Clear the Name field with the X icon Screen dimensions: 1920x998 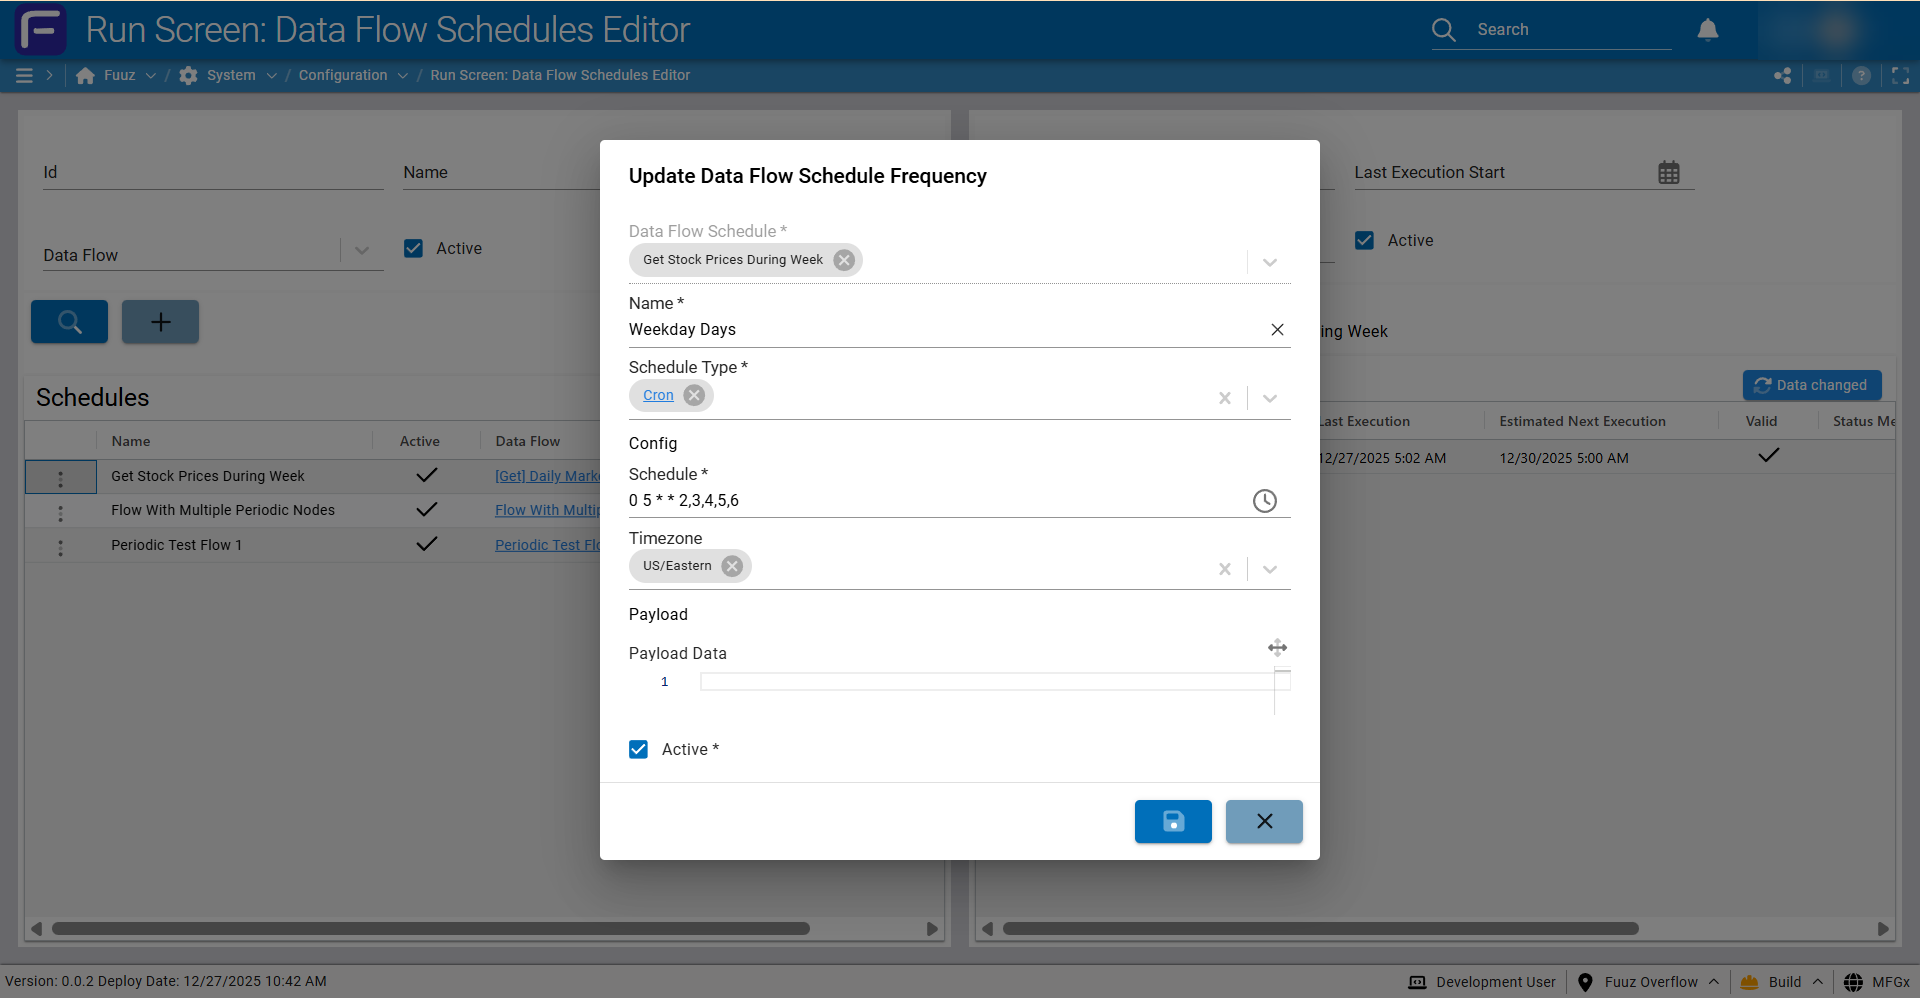tap(1277, 330)
